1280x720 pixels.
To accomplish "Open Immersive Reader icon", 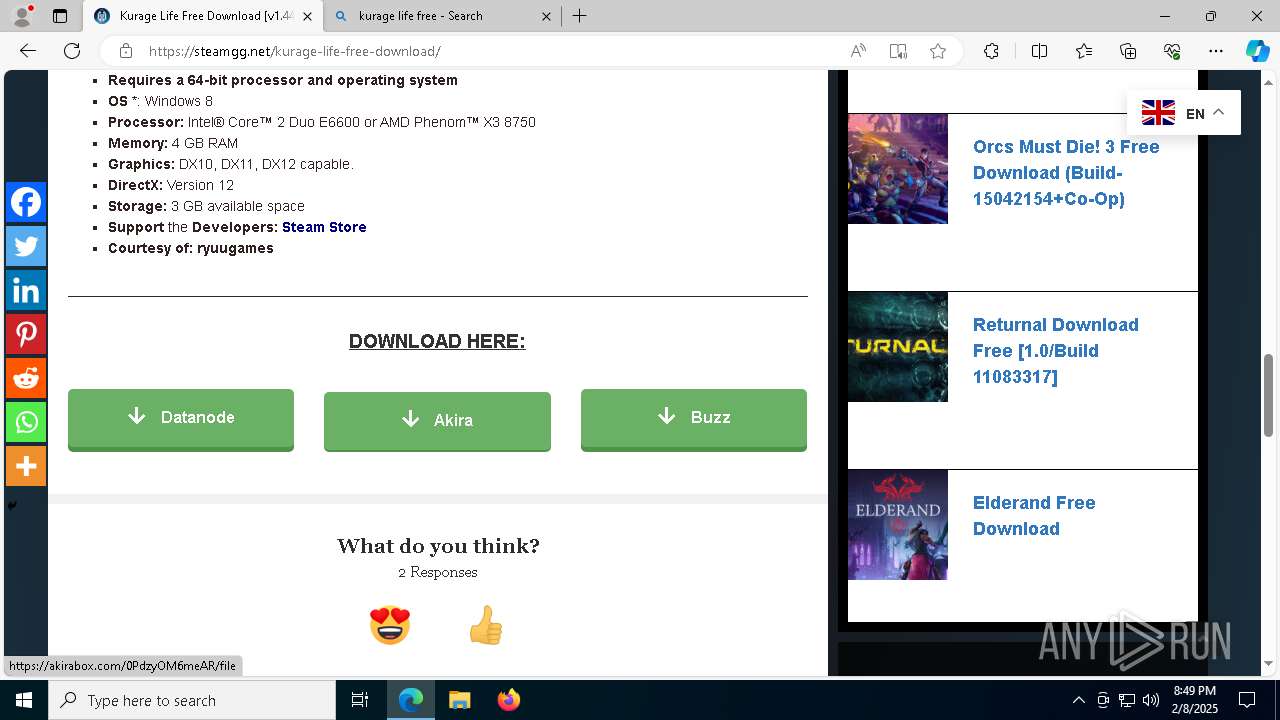I will 898,51.
